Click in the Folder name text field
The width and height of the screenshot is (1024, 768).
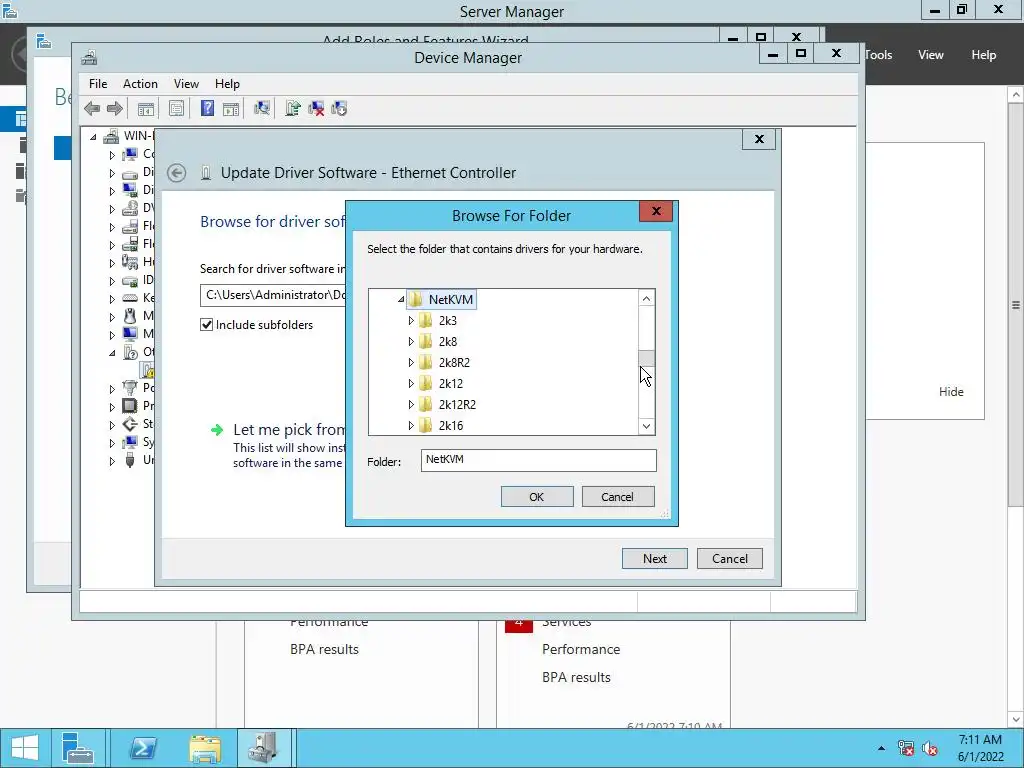point(538,460)
